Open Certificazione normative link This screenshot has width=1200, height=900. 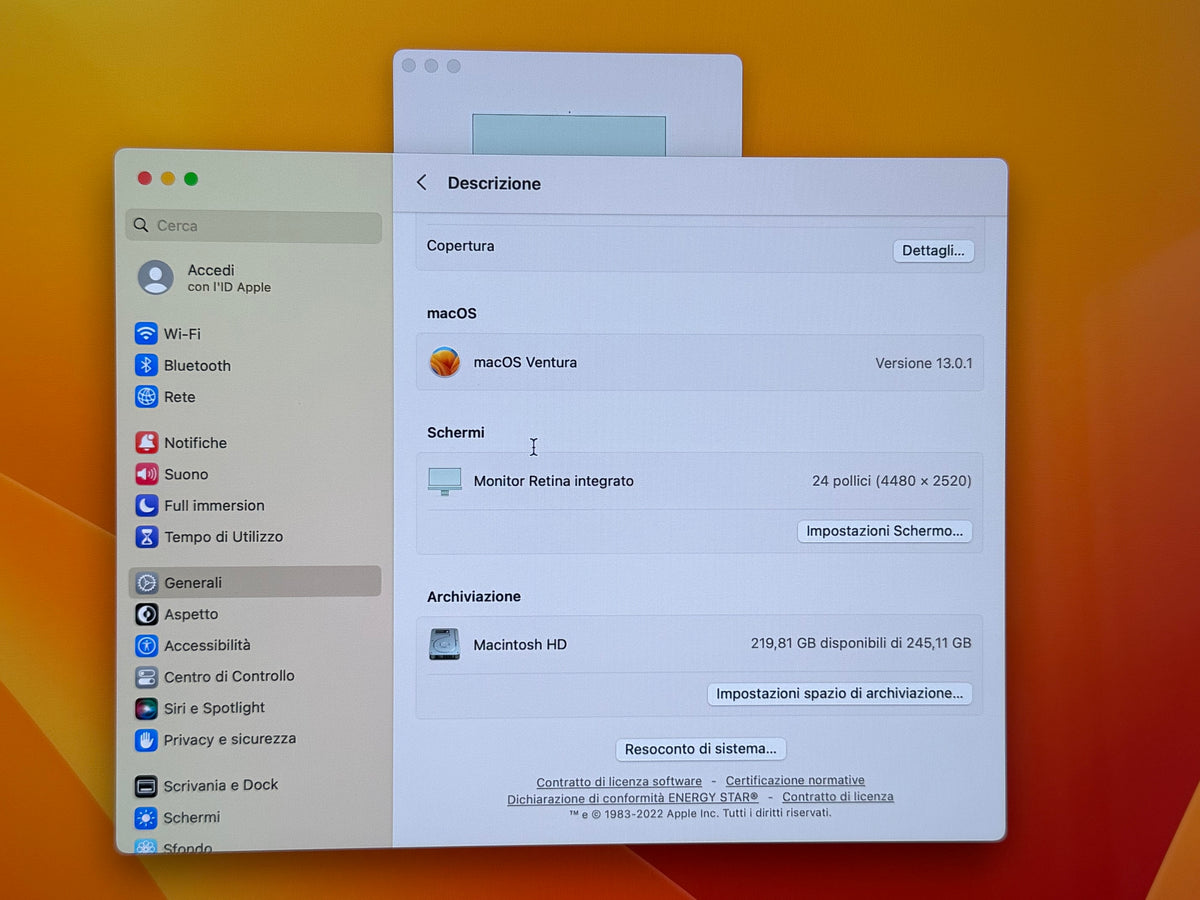(795, 781)
